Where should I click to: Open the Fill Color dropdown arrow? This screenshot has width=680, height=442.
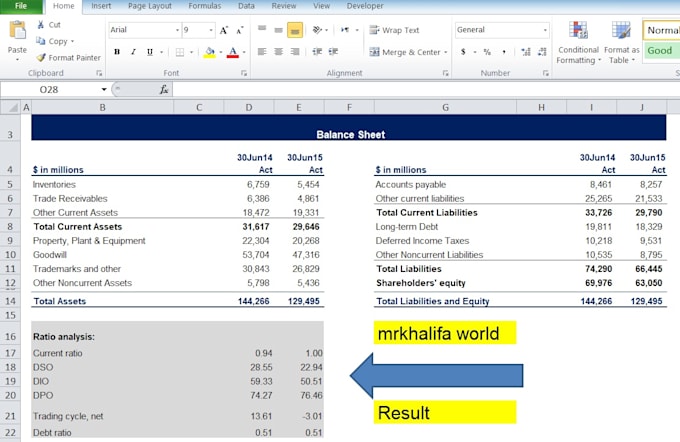coord(220,52)
